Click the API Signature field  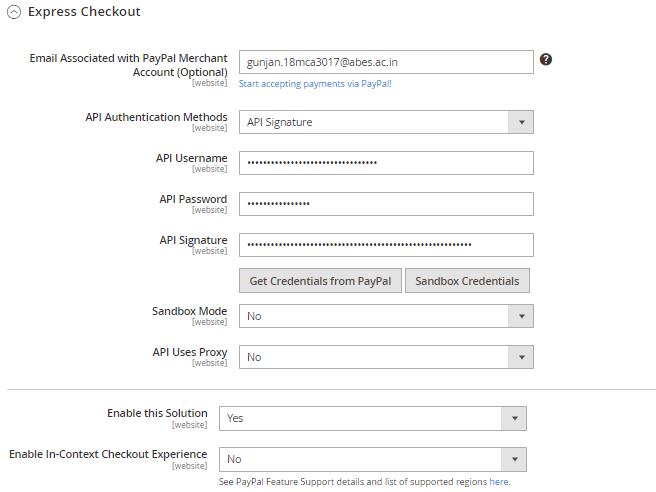coord(386,245)
